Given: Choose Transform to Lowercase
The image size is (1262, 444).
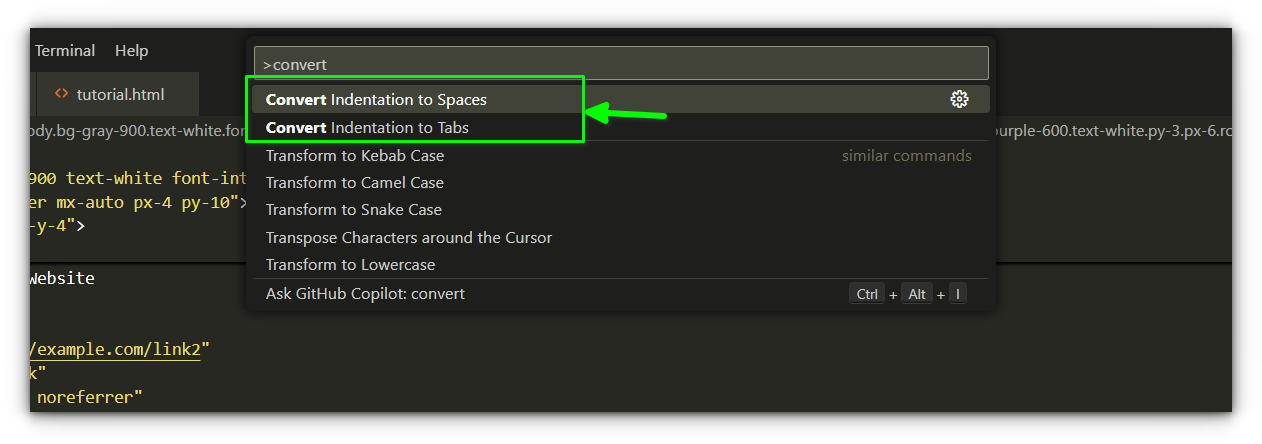Looking at the screenshot, I should pos(350,264).
